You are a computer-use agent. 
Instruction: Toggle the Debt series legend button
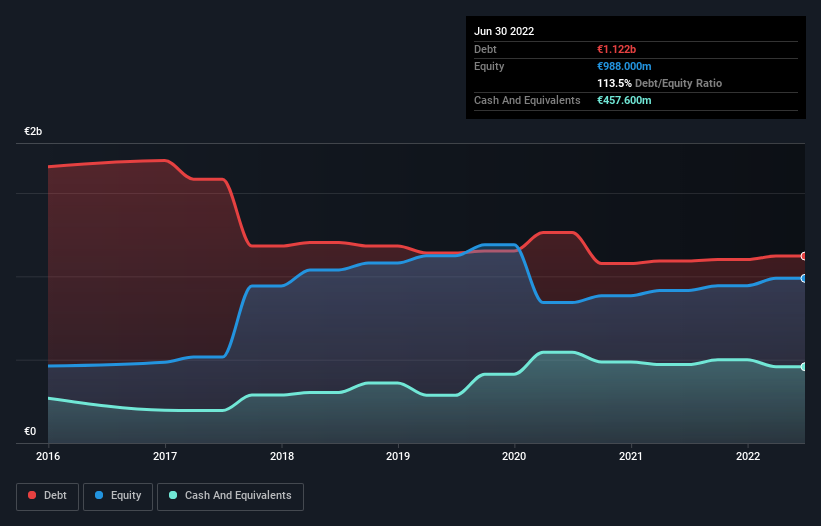pyautogui.click(x=48, y=496)
